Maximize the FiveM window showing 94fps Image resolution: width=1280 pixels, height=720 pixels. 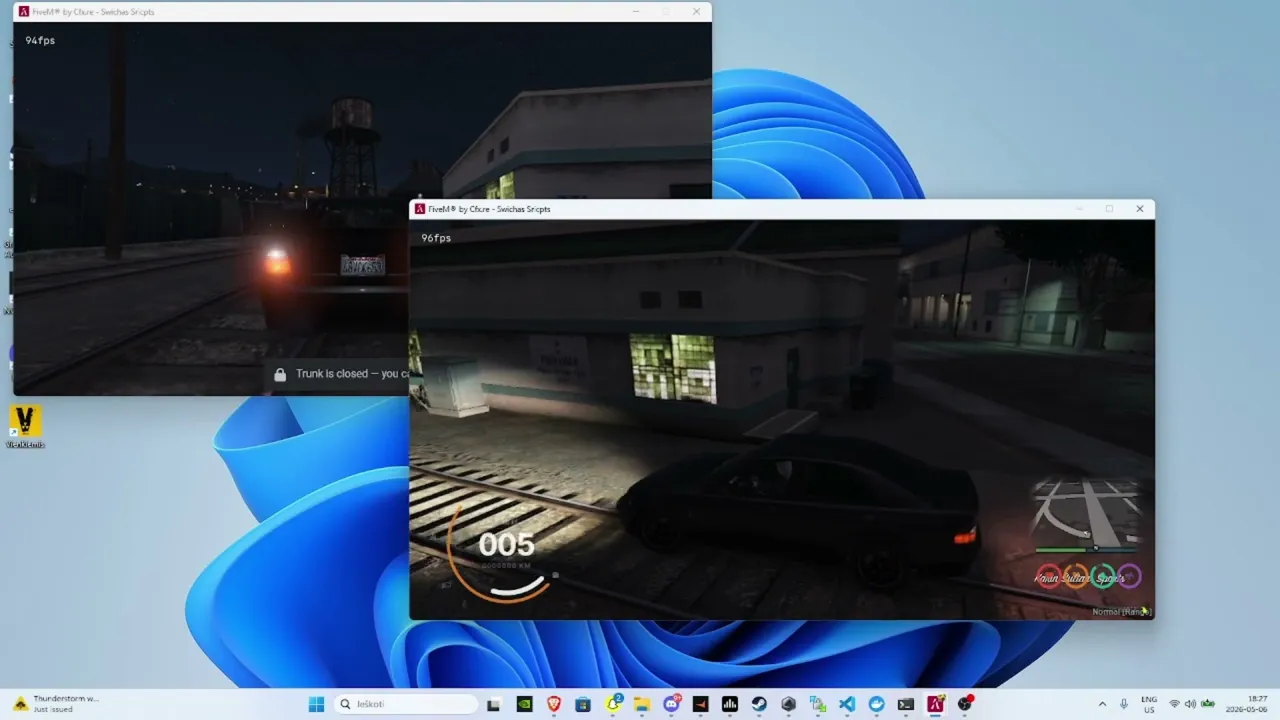(666, 12)
